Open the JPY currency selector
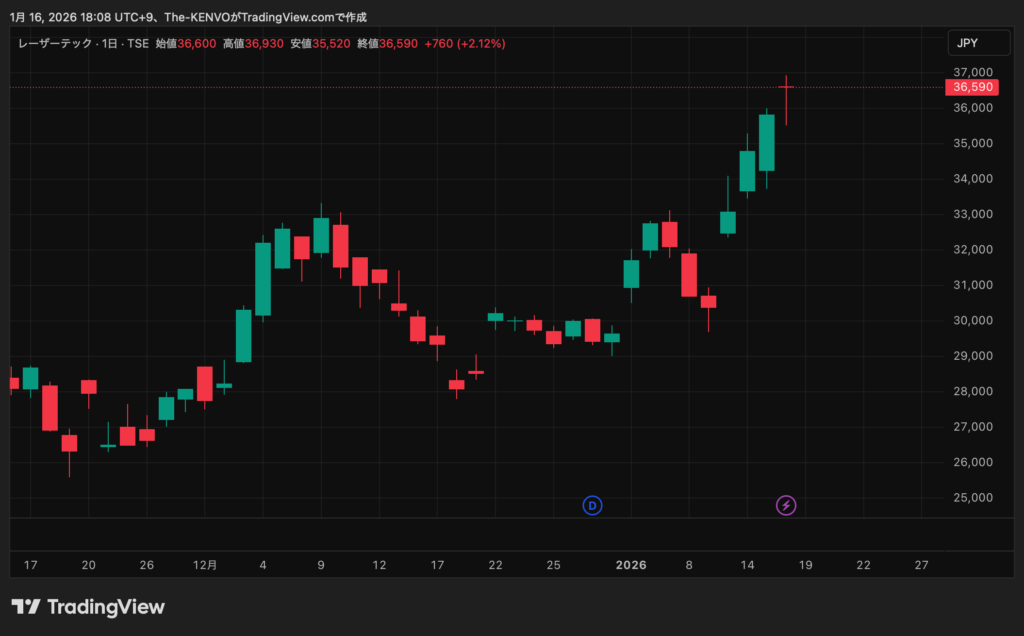 [x=967, y=43]
